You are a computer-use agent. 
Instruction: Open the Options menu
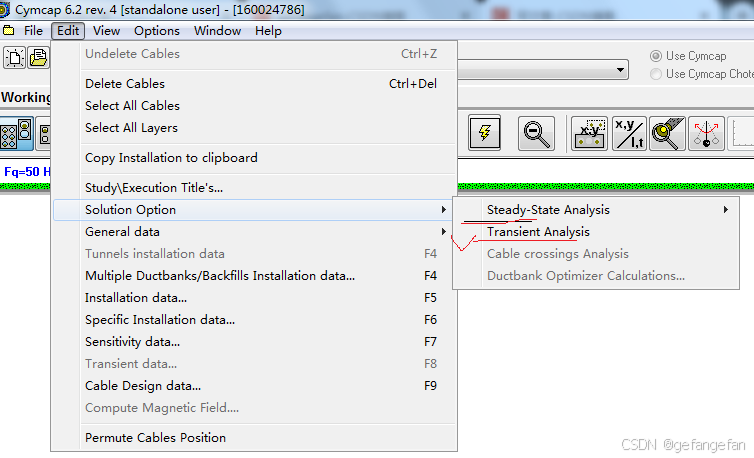point(157,31)
